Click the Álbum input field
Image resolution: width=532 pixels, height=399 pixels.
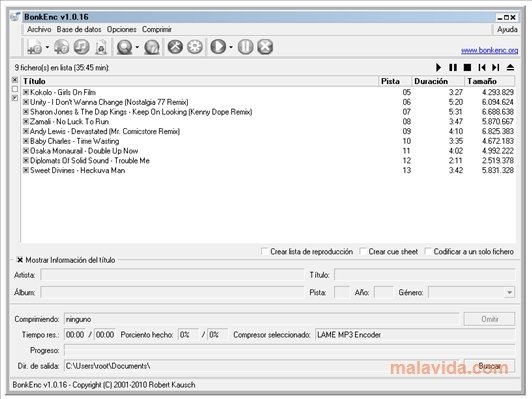tap(172, 292)
